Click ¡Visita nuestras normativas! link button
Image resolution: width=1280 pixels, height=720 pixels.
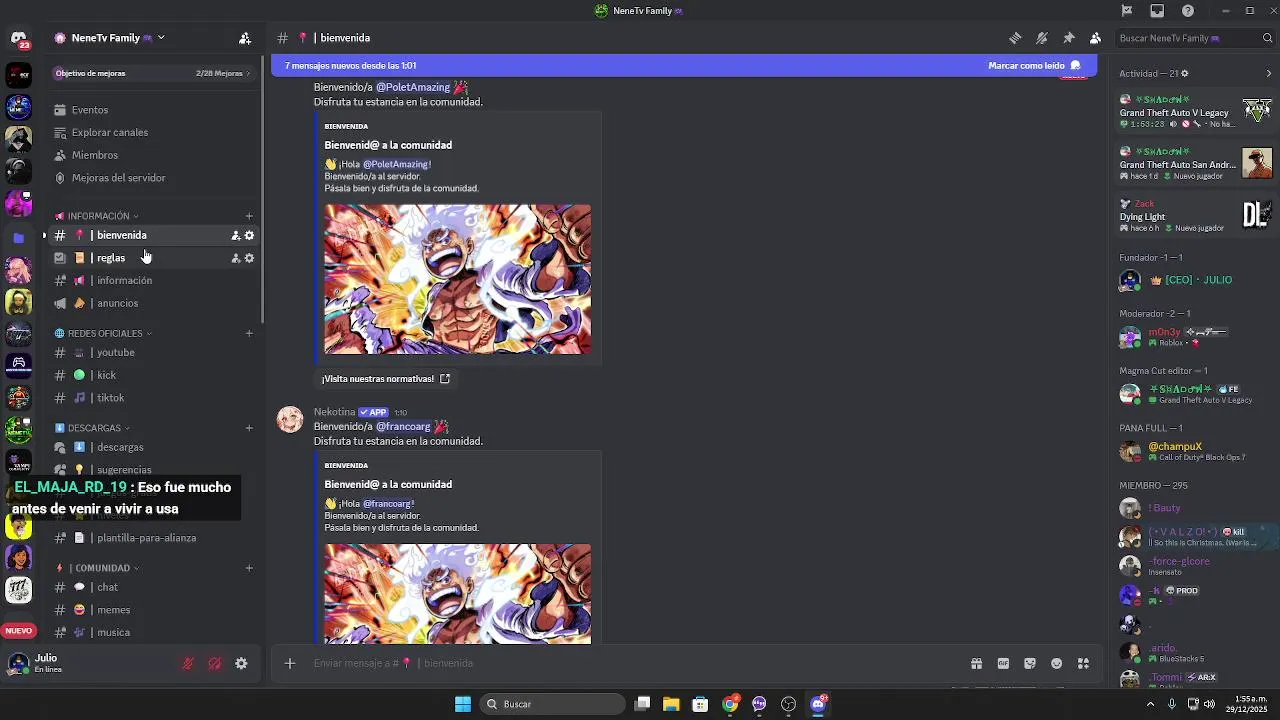(386, 379)
